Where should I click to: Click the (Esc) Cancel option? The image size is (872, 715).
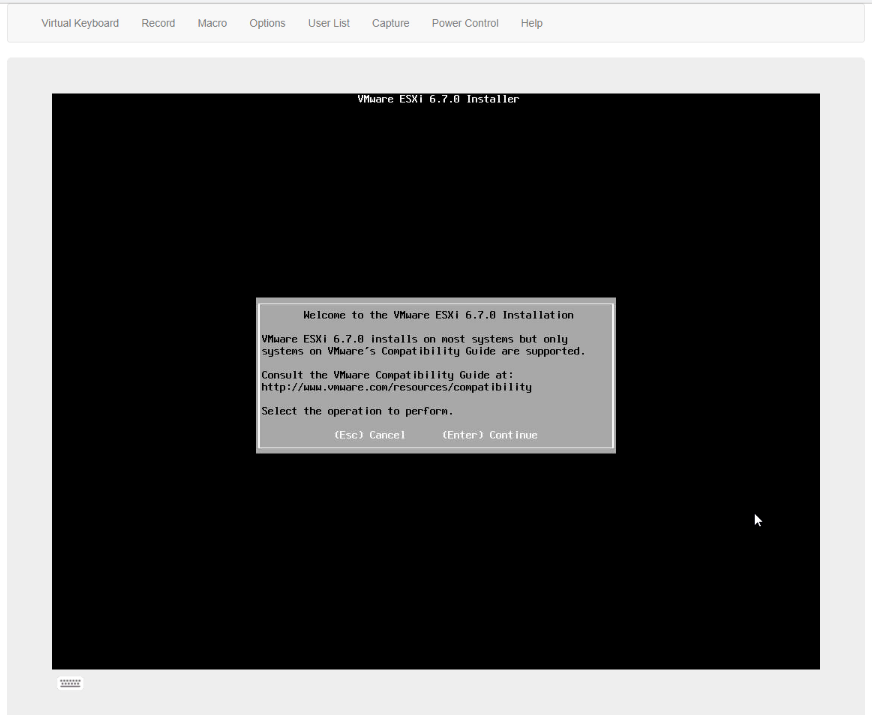tap(369, 435)
